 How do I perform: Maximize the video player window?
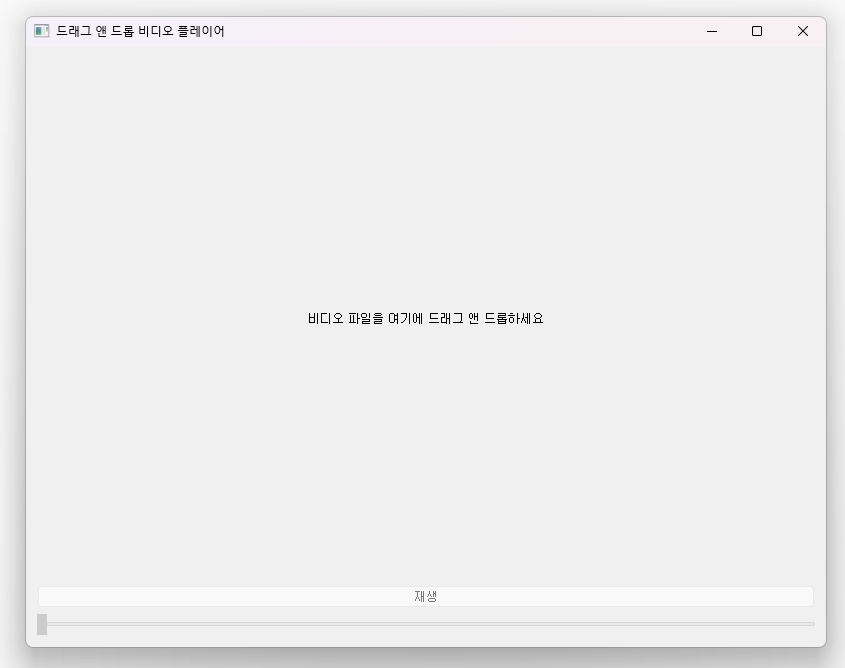click(x=757, y=31)
